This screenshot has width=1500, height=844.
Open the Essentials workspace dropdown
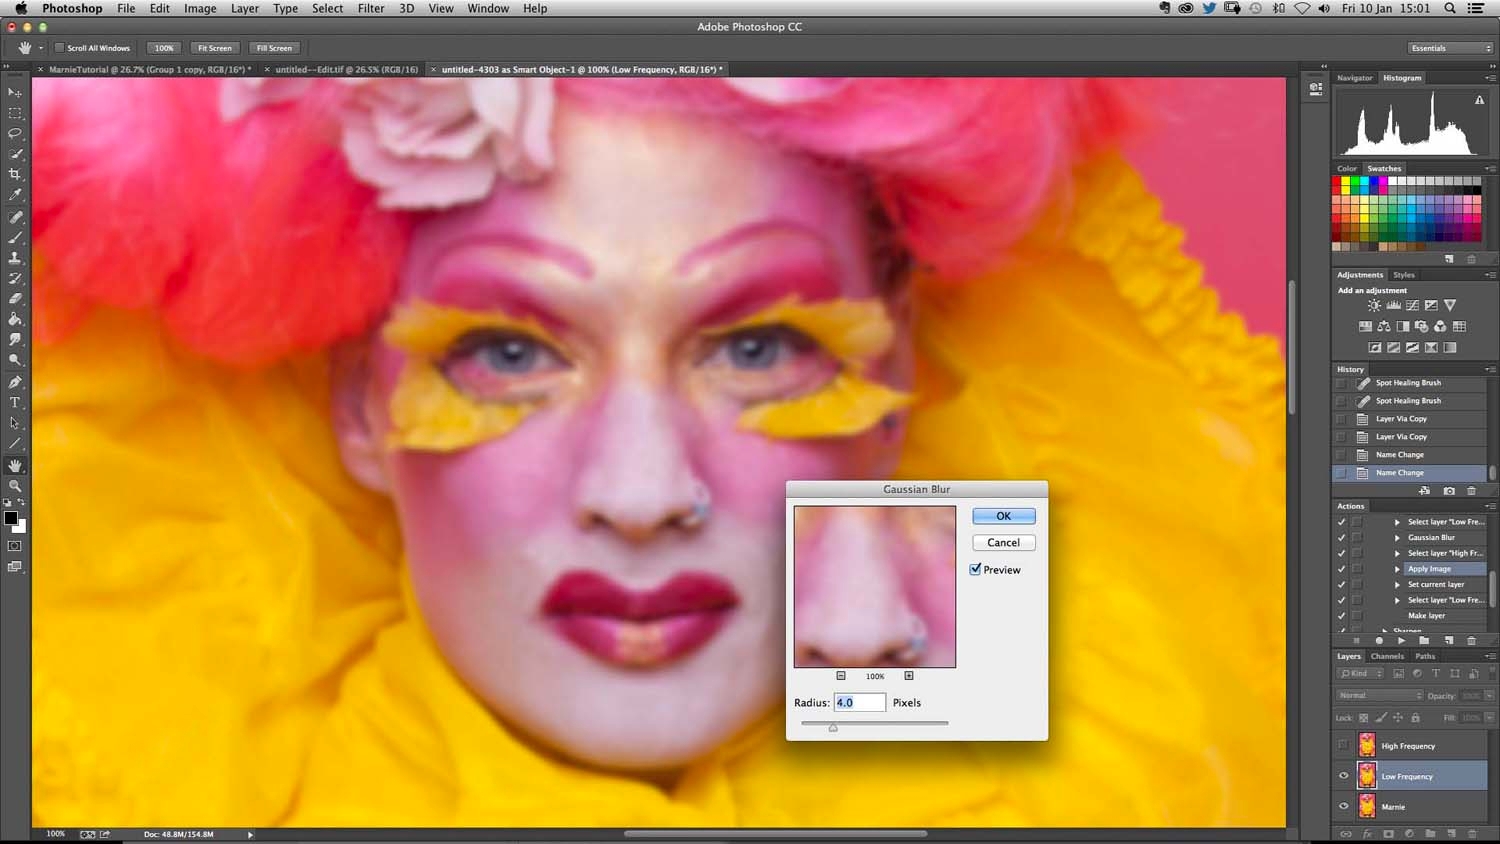pyautogui.click(x=1450, y=48)
